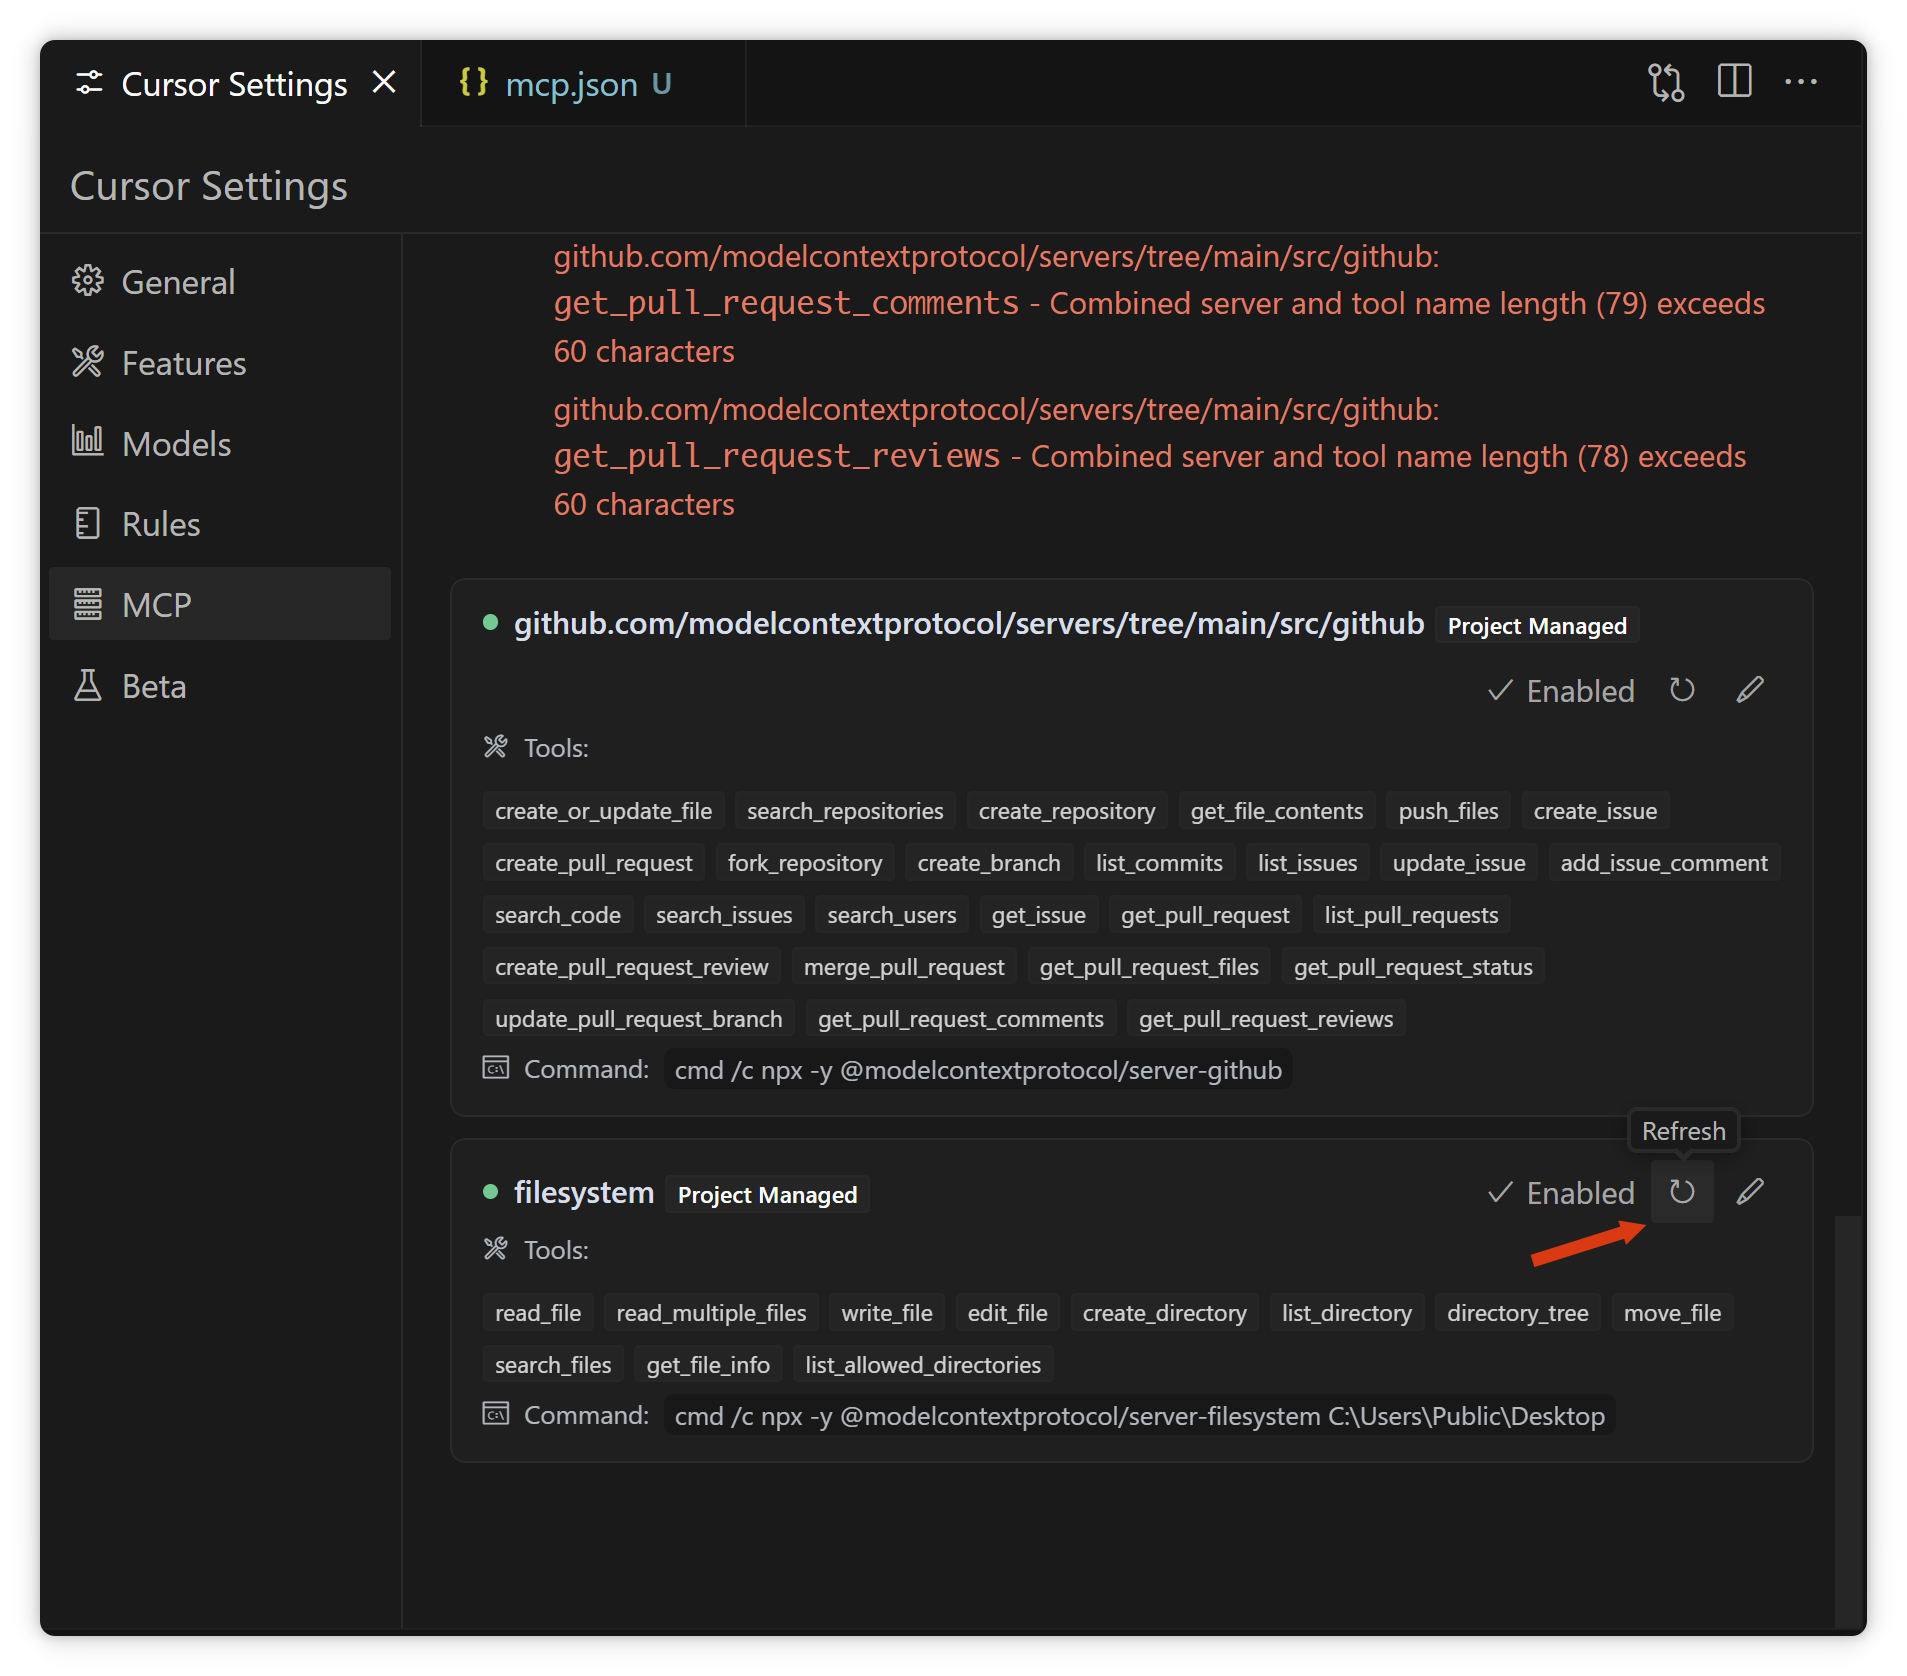Click the create_or_update_file tool chip
The width and height of the screenshot is (1907, 1676).
603,811
